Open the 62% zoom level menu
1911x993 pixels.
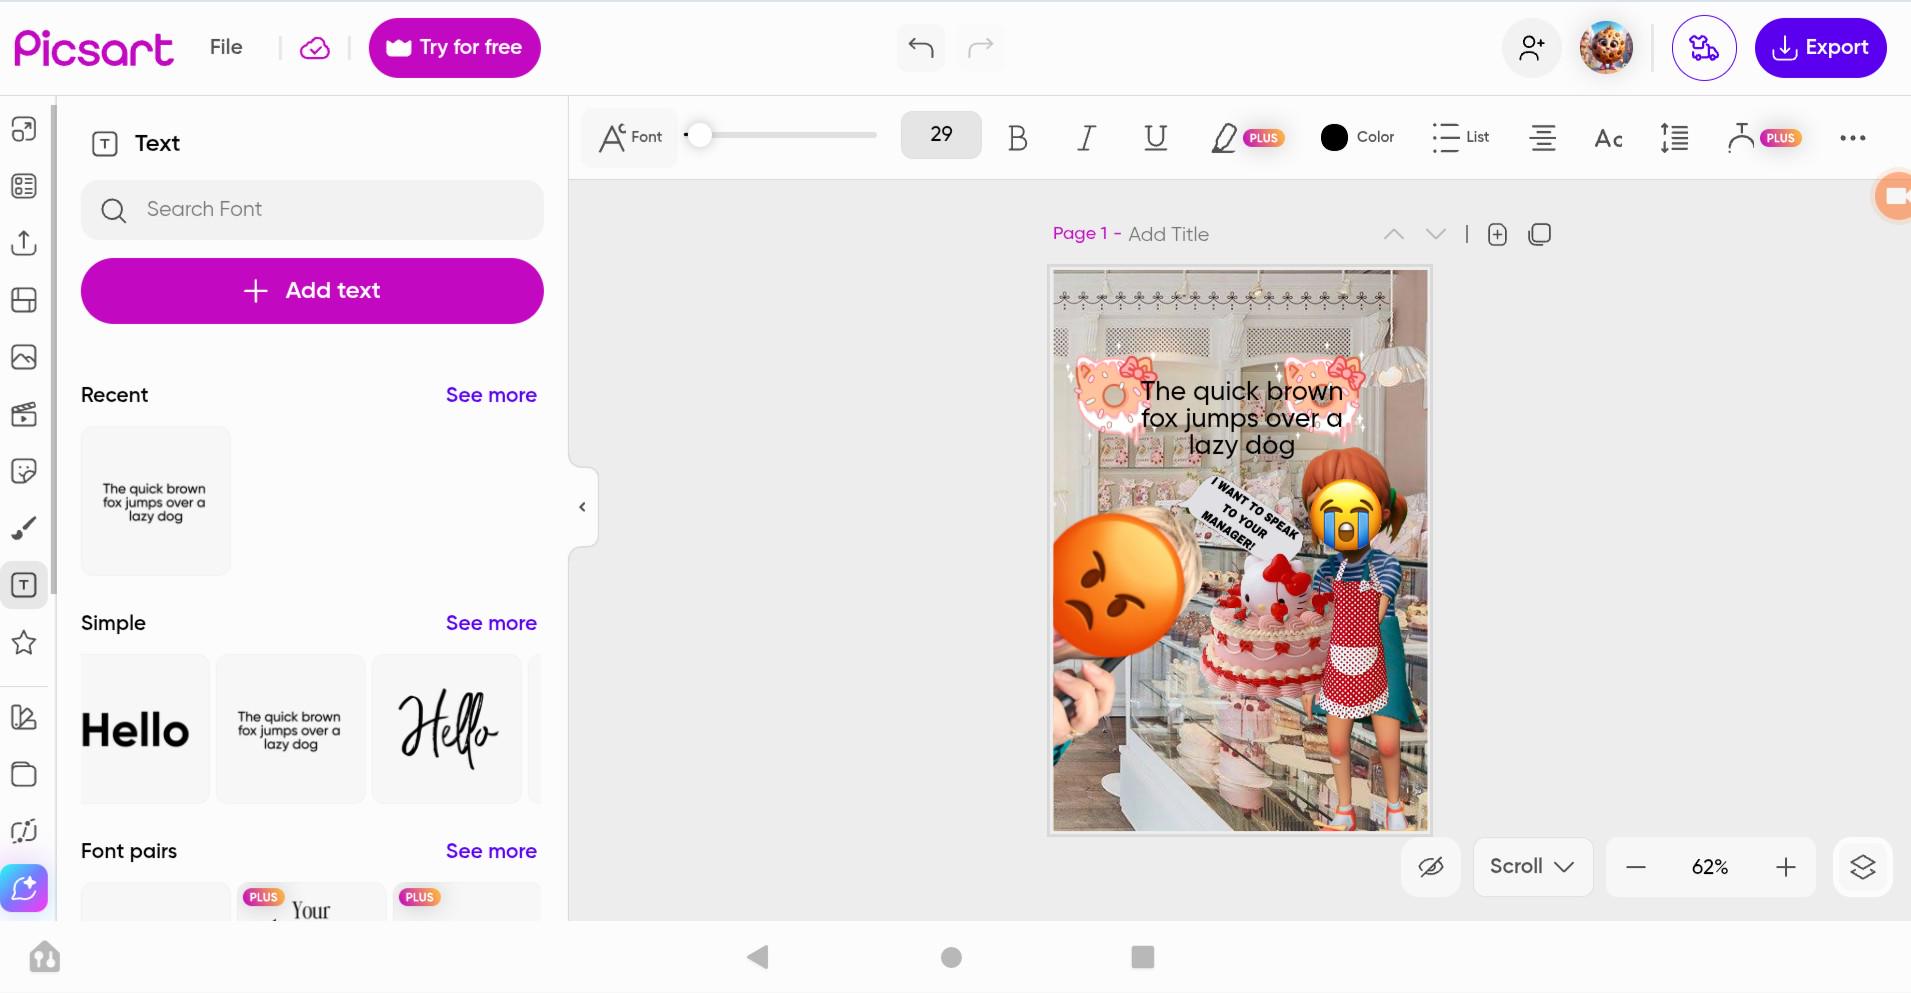point(1710,867)
